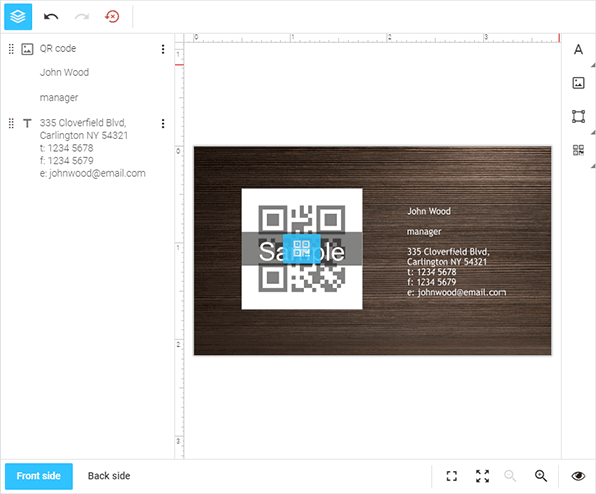
Task: Click the address text block on the card
Action: (456, 272)
